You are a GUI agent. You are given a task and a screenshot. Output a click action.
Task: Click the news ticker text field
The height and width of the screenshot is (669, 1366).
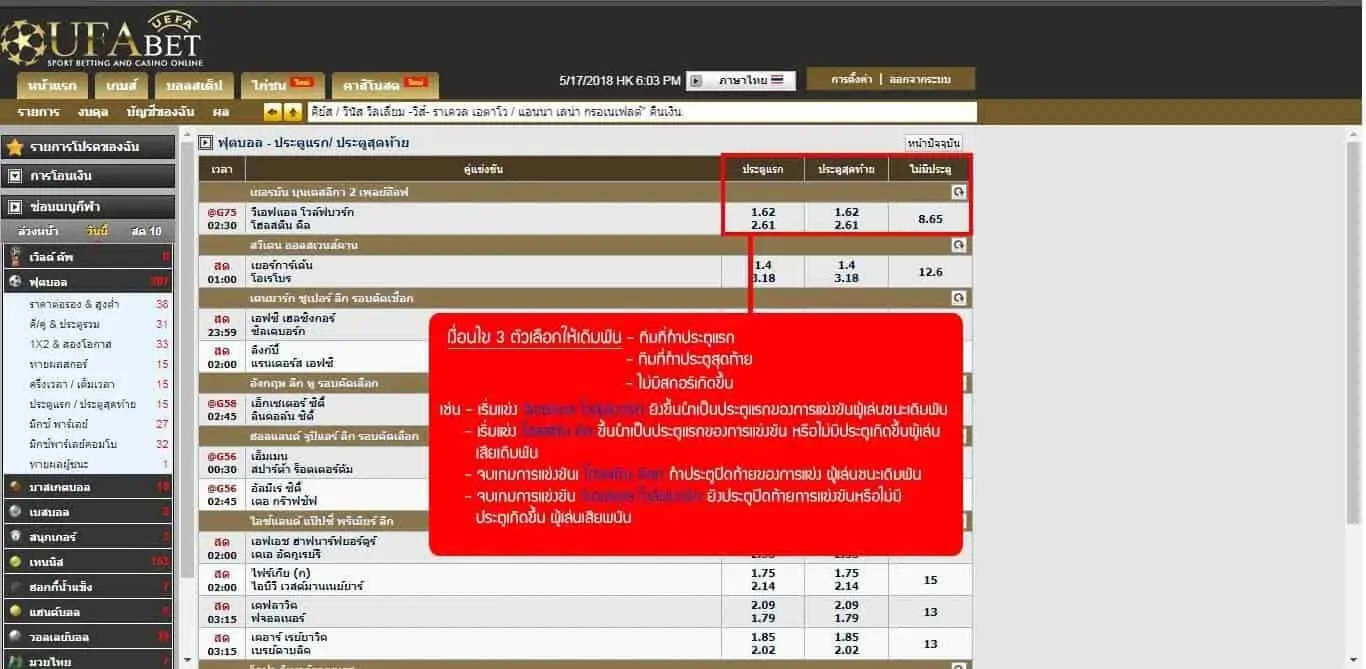pos(642,112)
